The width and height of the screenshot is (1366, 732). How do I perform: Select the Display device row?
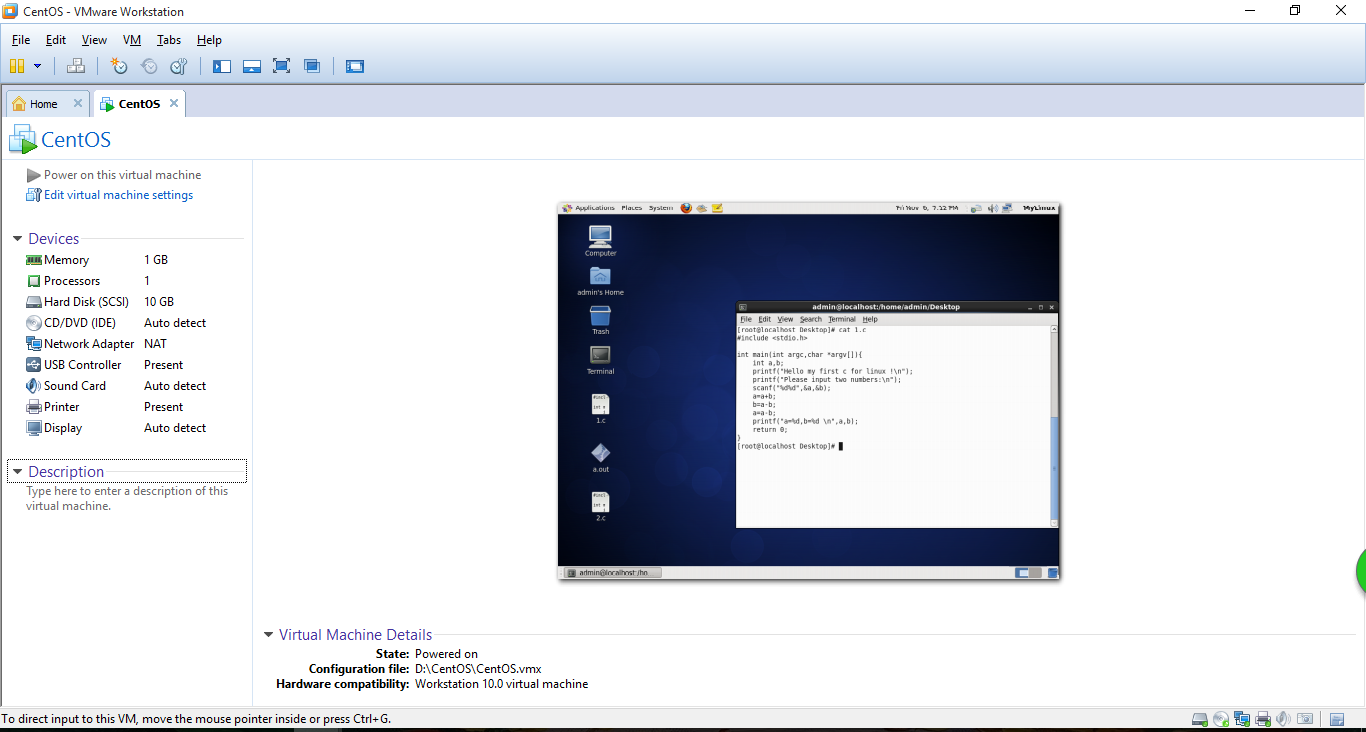tap(134, 428)
